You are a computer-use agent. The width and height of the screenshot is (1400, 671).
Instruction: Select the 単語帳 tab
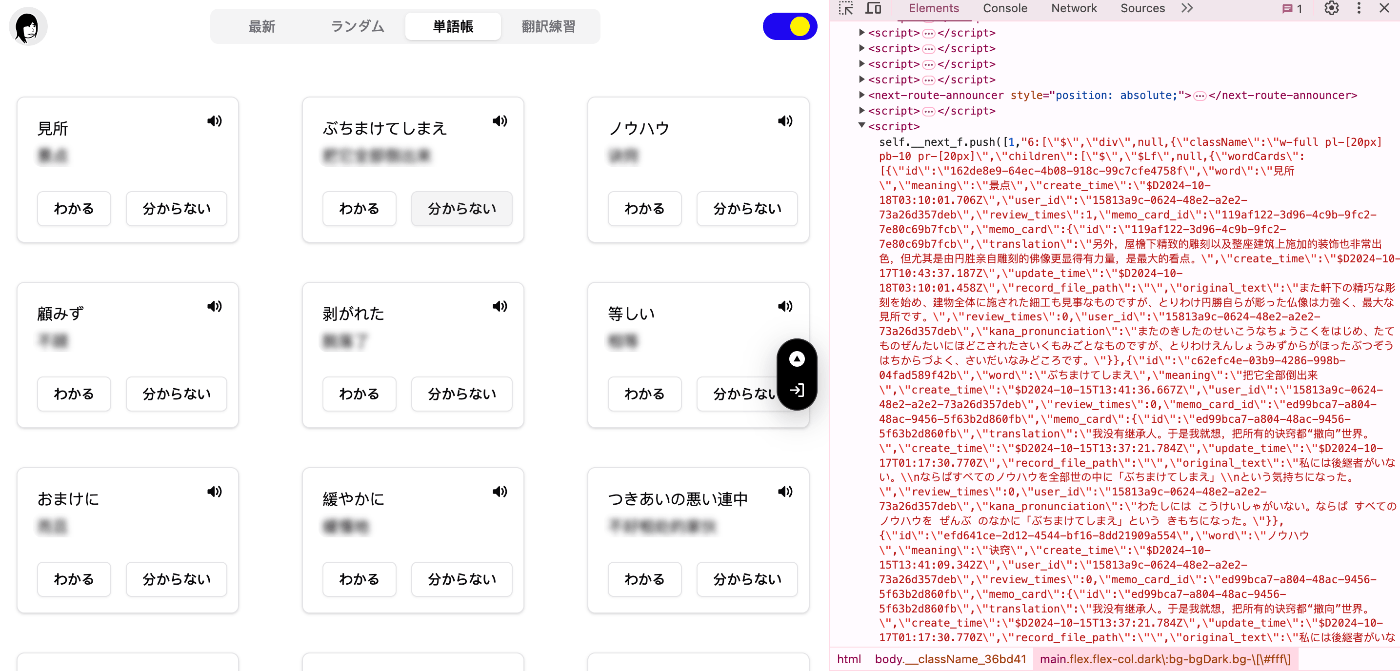(453, 27)
